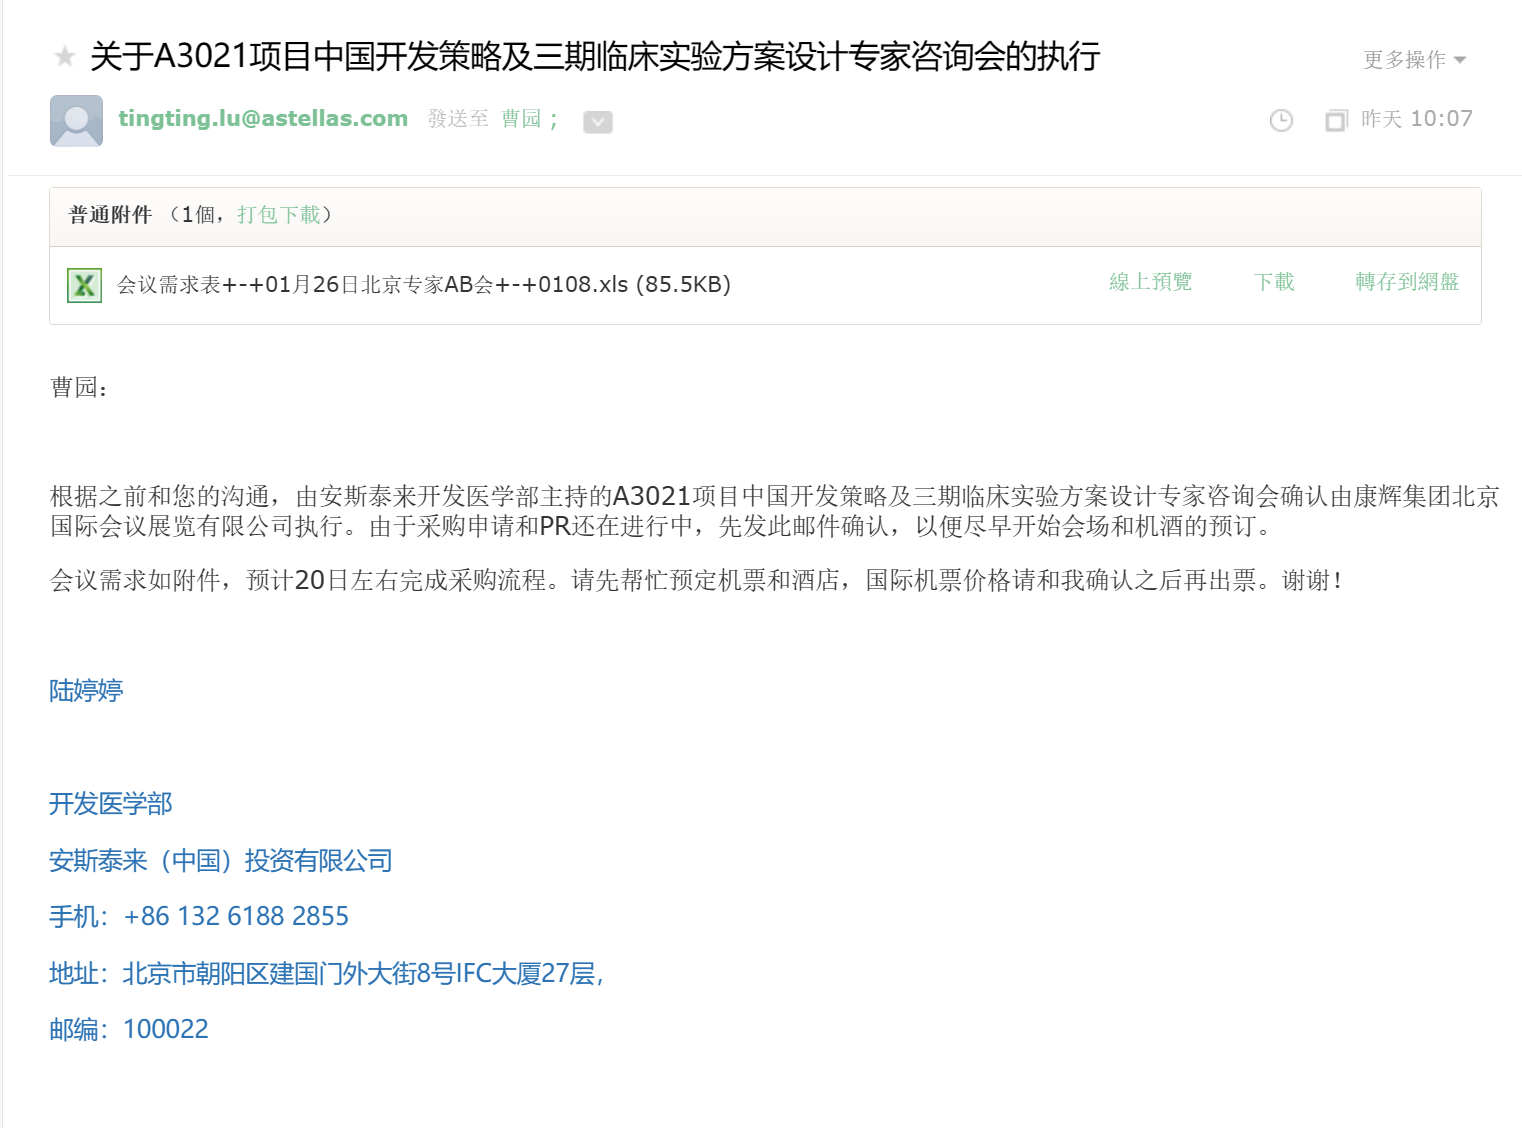Preview the attachment via 線上預覽
Screen dimensions: 1522x1128
1150,282
